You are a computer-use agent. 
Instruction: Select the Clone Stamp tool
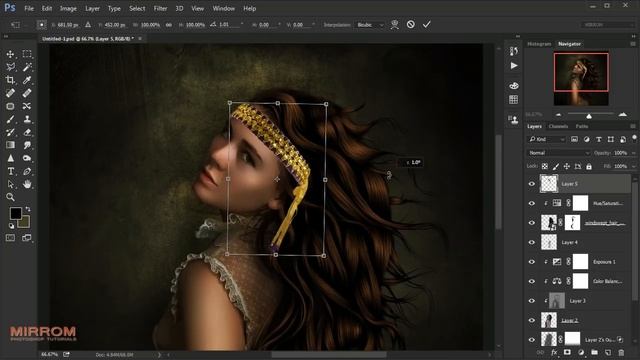click(27, 119)
